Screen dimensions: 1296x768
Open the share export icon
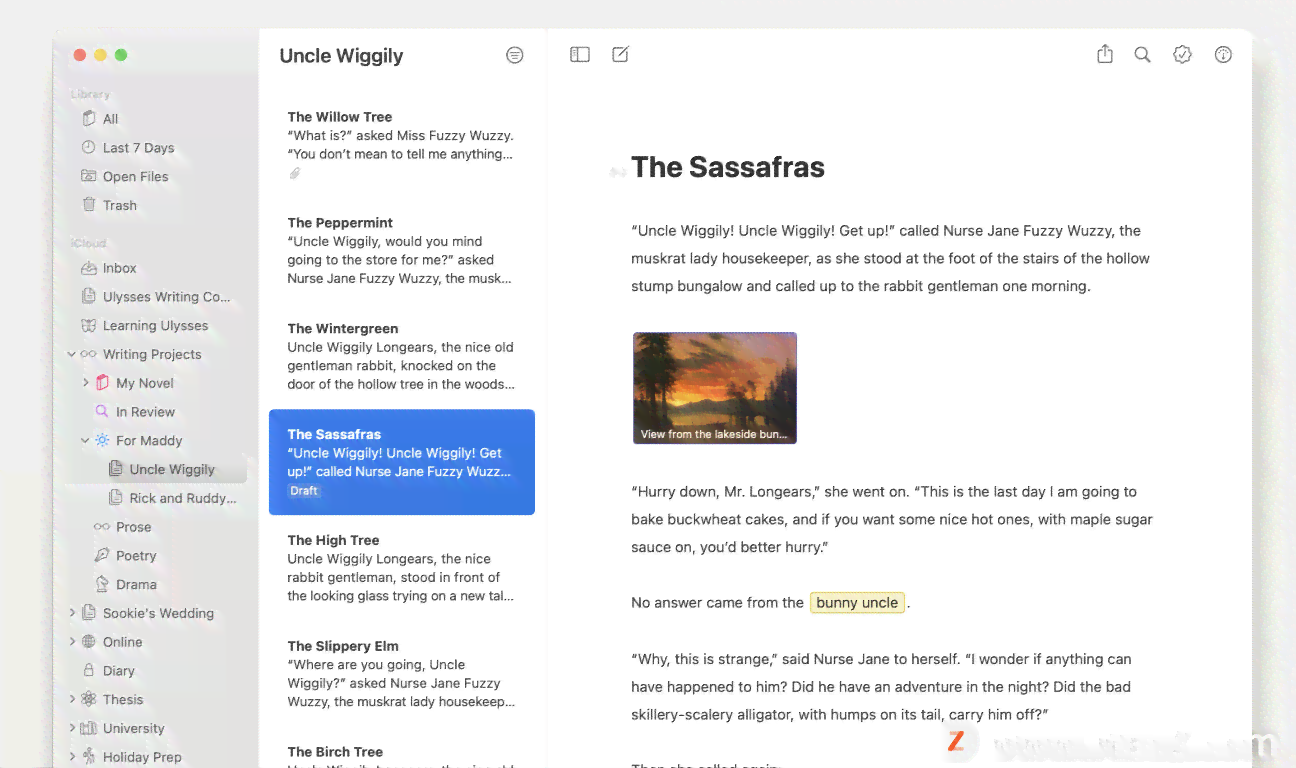pos(1105,54)
